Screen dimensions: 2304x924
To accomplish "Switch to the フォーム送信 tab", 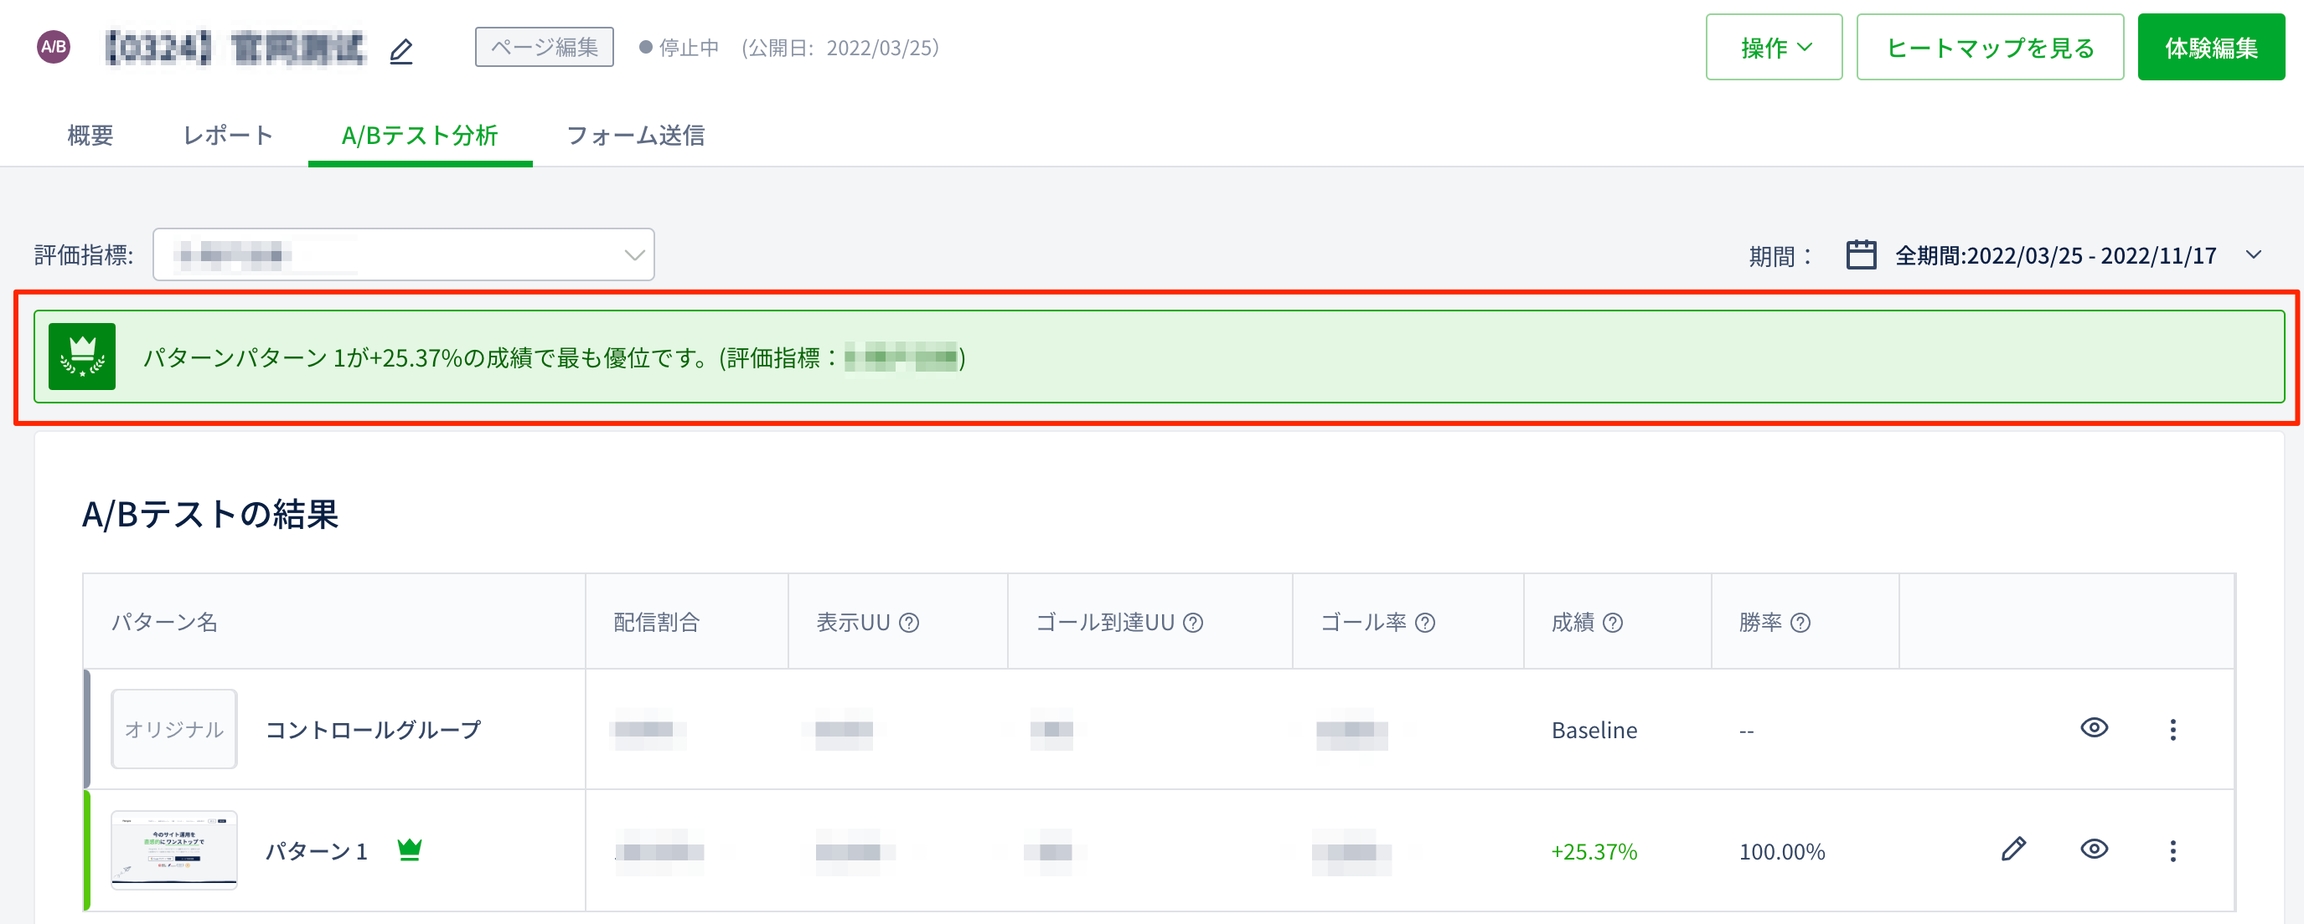I will tap(635, 135).
